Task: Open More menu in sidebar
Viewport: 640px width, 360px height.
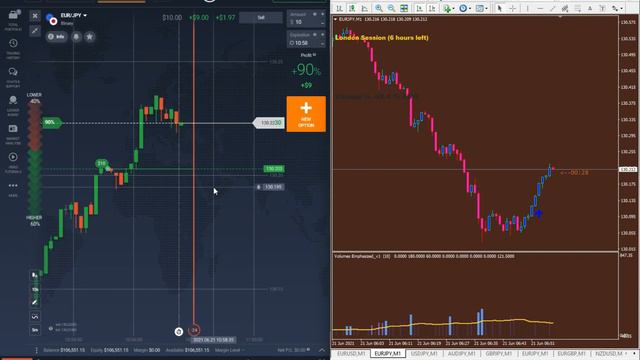Action: (x=13, y=189)
